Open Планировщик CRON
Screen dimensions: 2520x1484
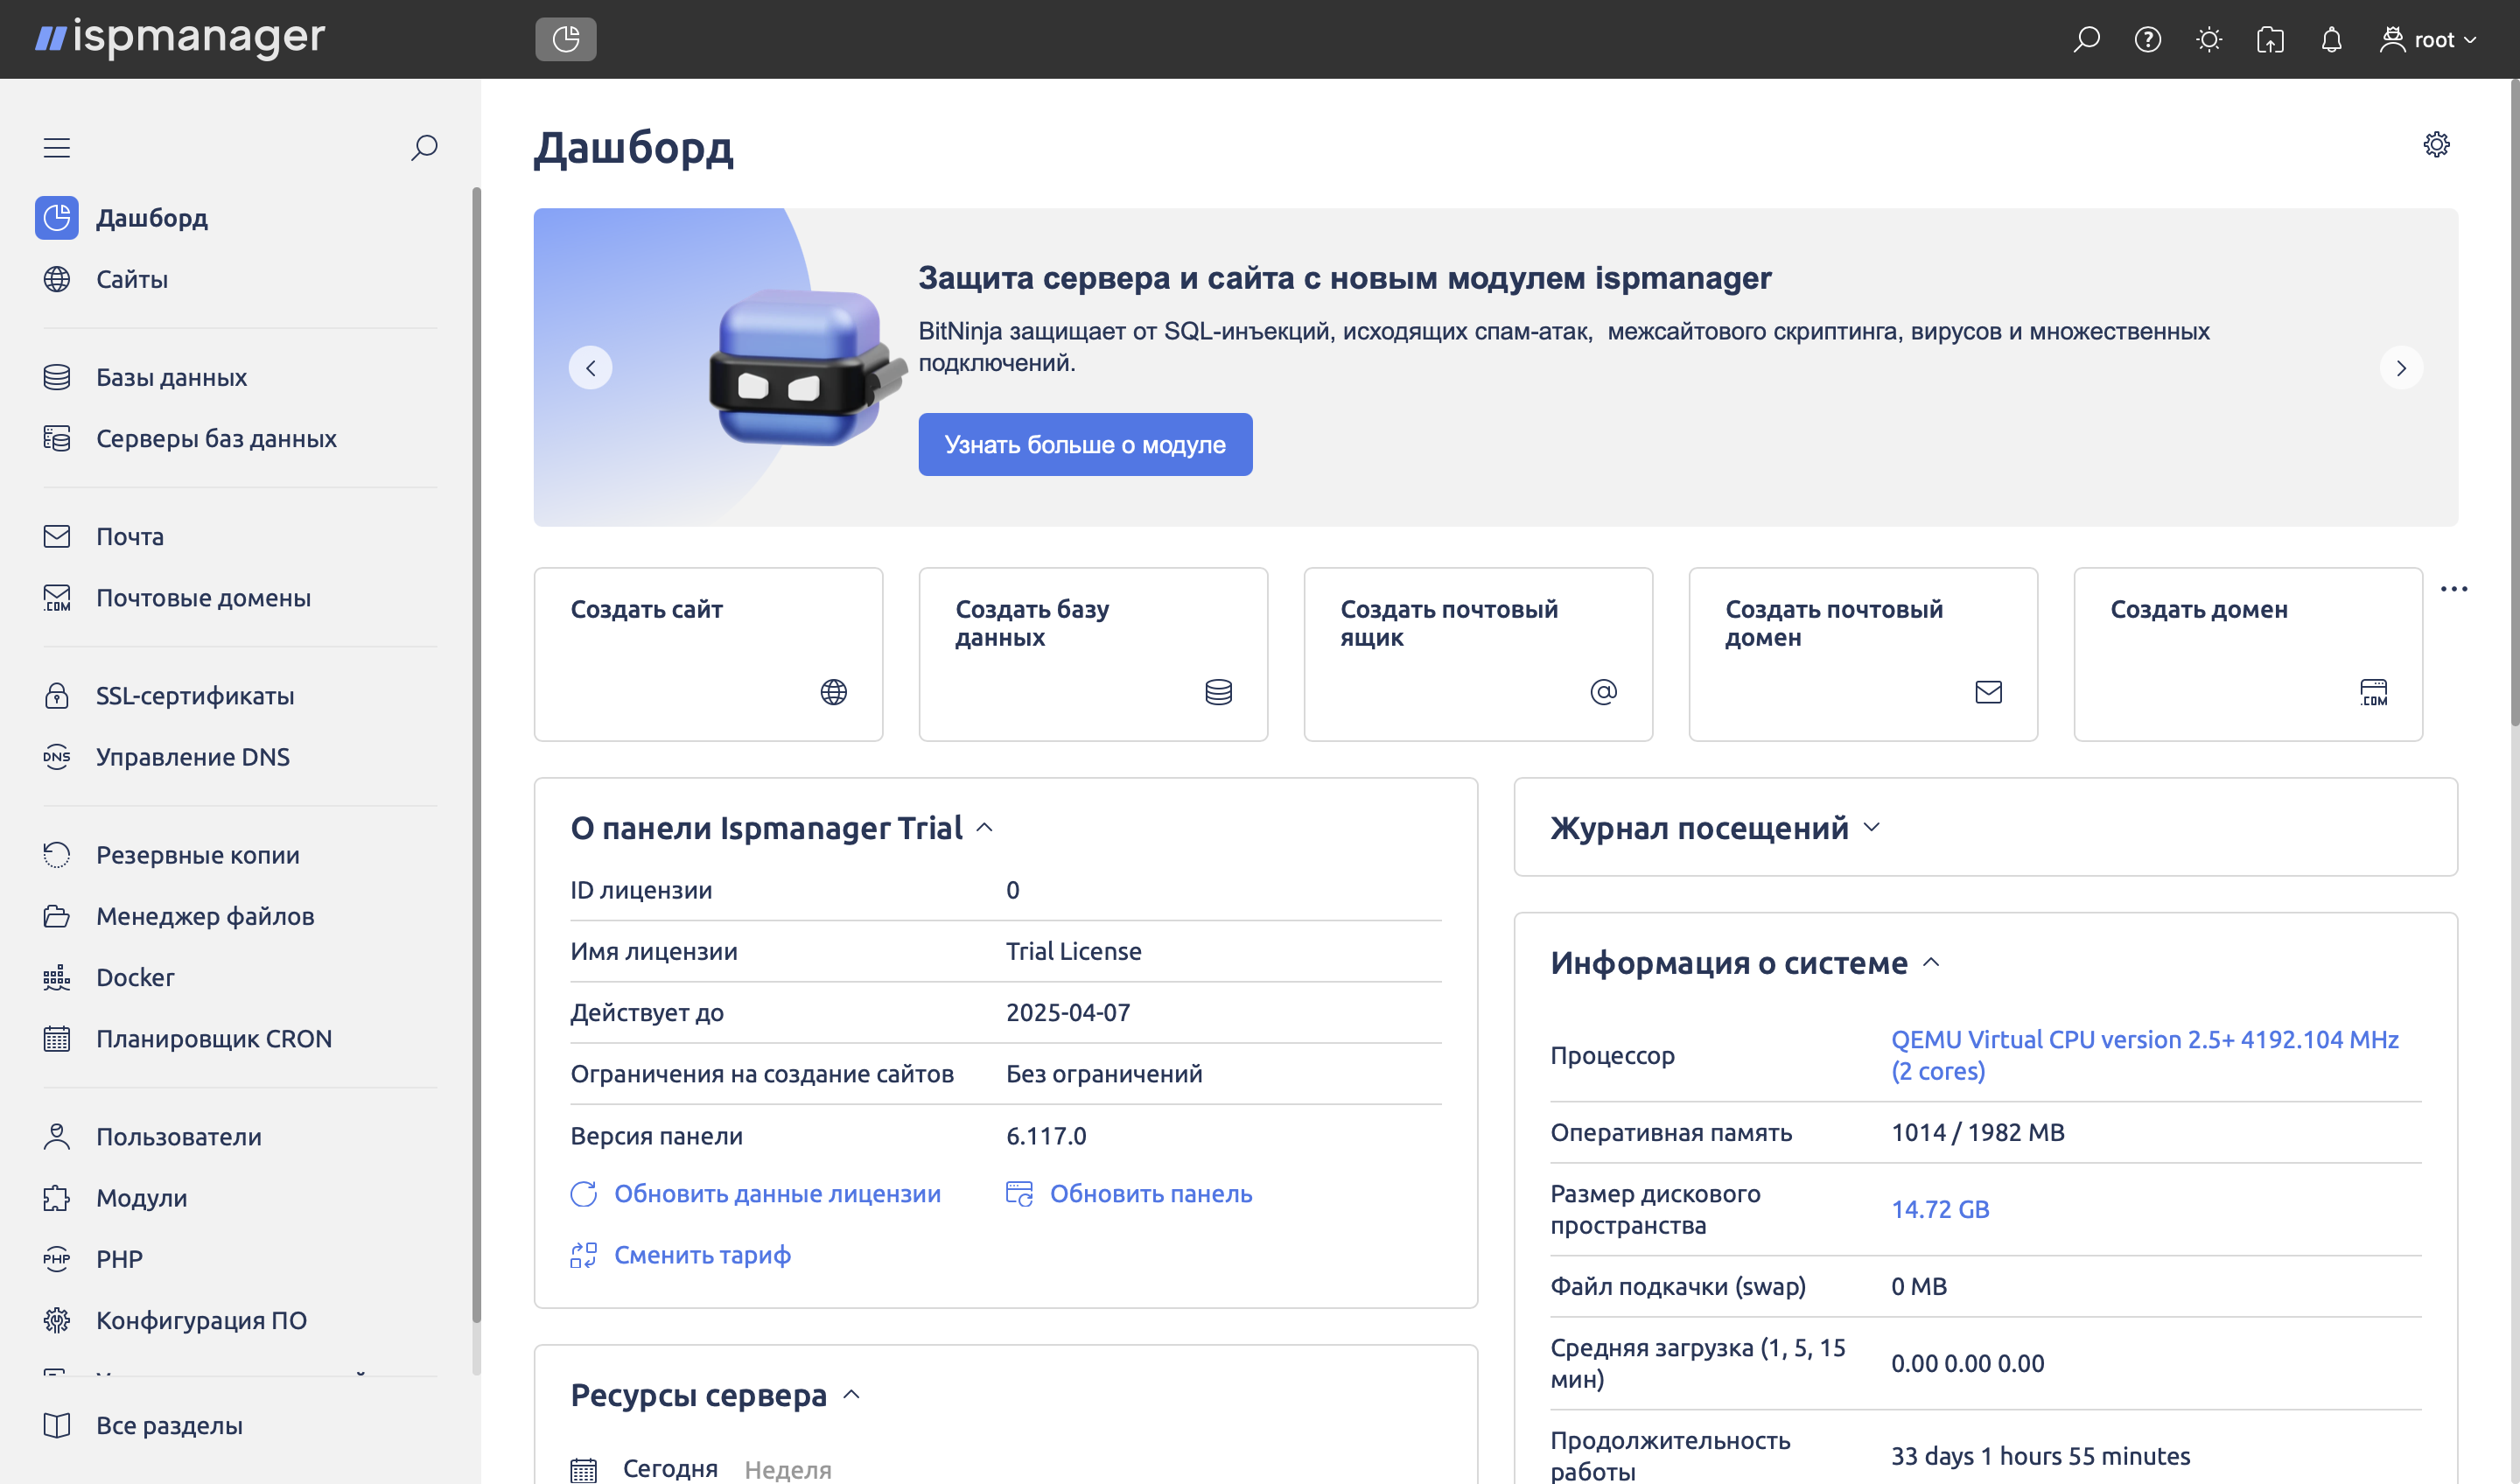pyautogui.click(x=214, y=1038)
